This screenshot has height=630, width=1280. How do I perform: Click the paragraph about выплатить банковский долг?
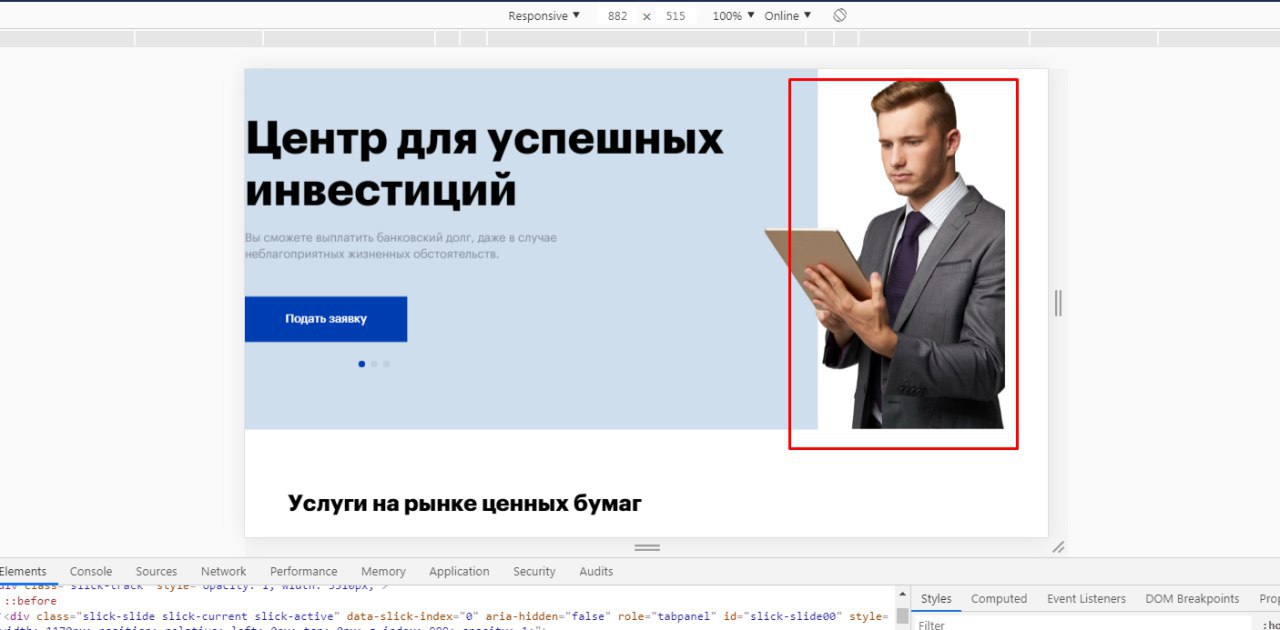(x=401, y=246)
